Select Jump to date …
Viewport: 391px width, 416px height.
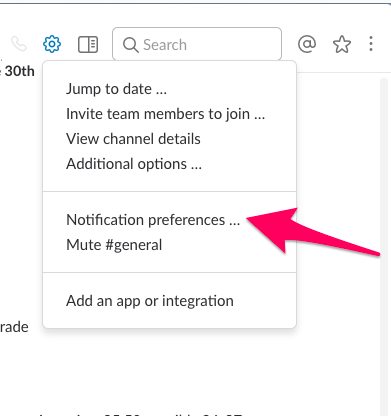[x=116, y=89]
